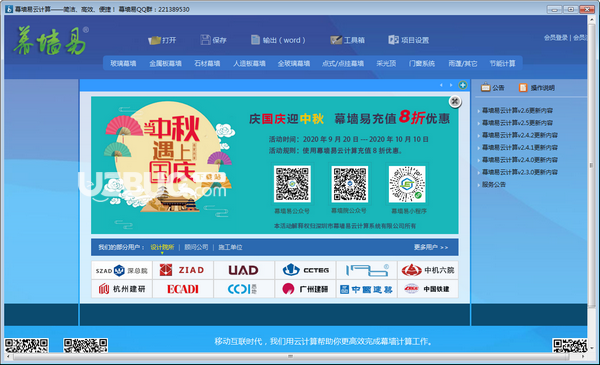Open 幕墙易云计算v2.4.2更新内容 announcement
This screenshot has width=600, height=365.
pyautogui.click(x=520, y=135)
